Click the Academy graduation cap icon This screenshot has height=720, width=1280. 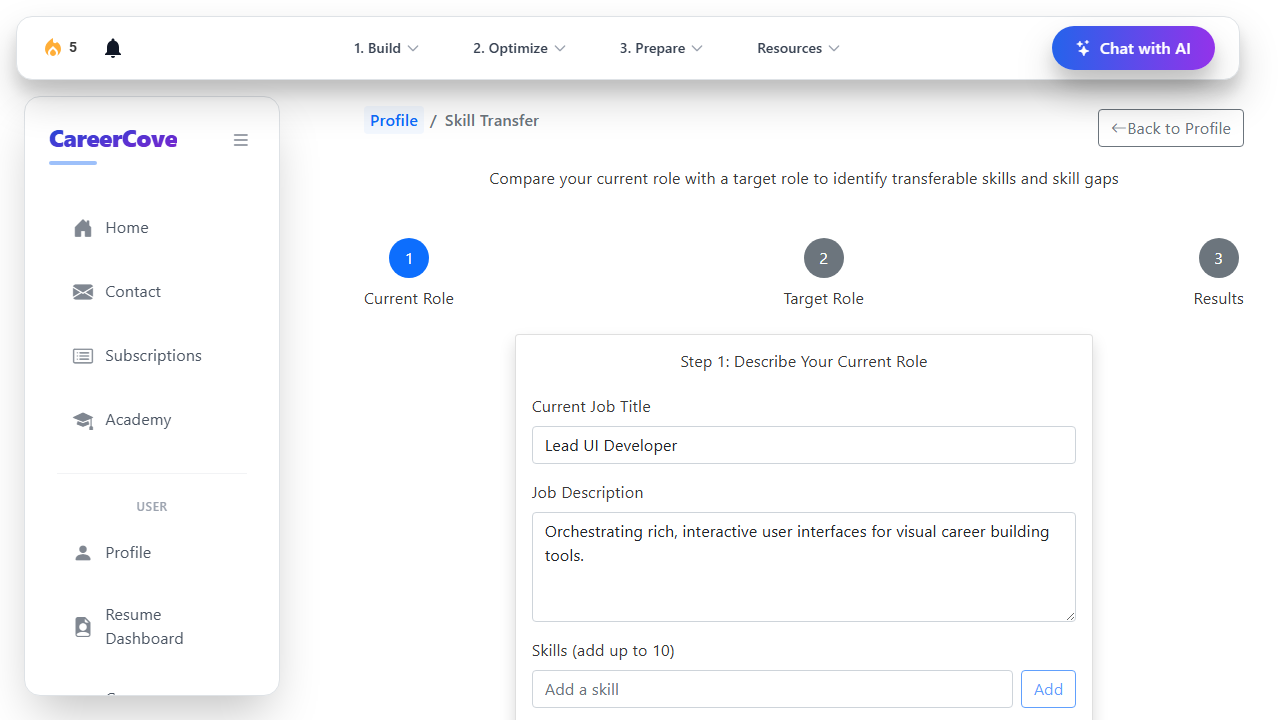(x=83, y=420)
